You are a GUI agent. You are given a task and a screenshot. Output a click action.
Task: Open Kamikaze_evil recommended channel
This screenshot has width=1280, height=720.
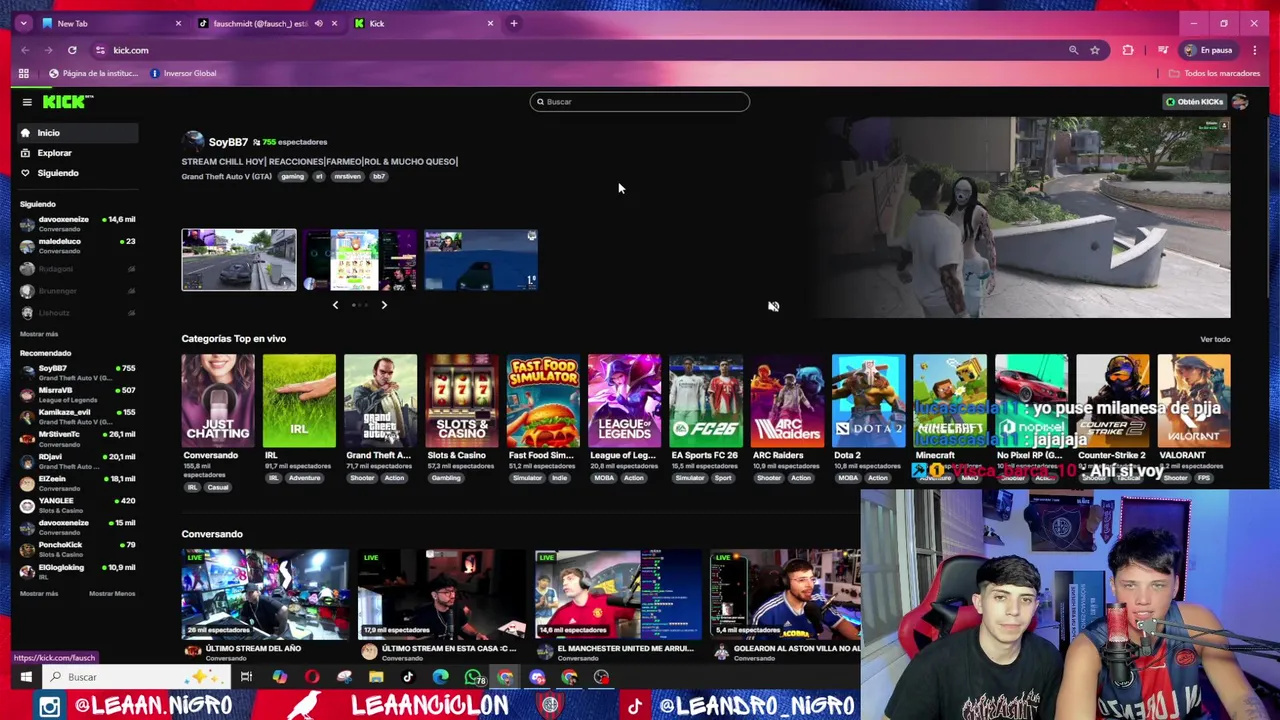coord(77,417)
